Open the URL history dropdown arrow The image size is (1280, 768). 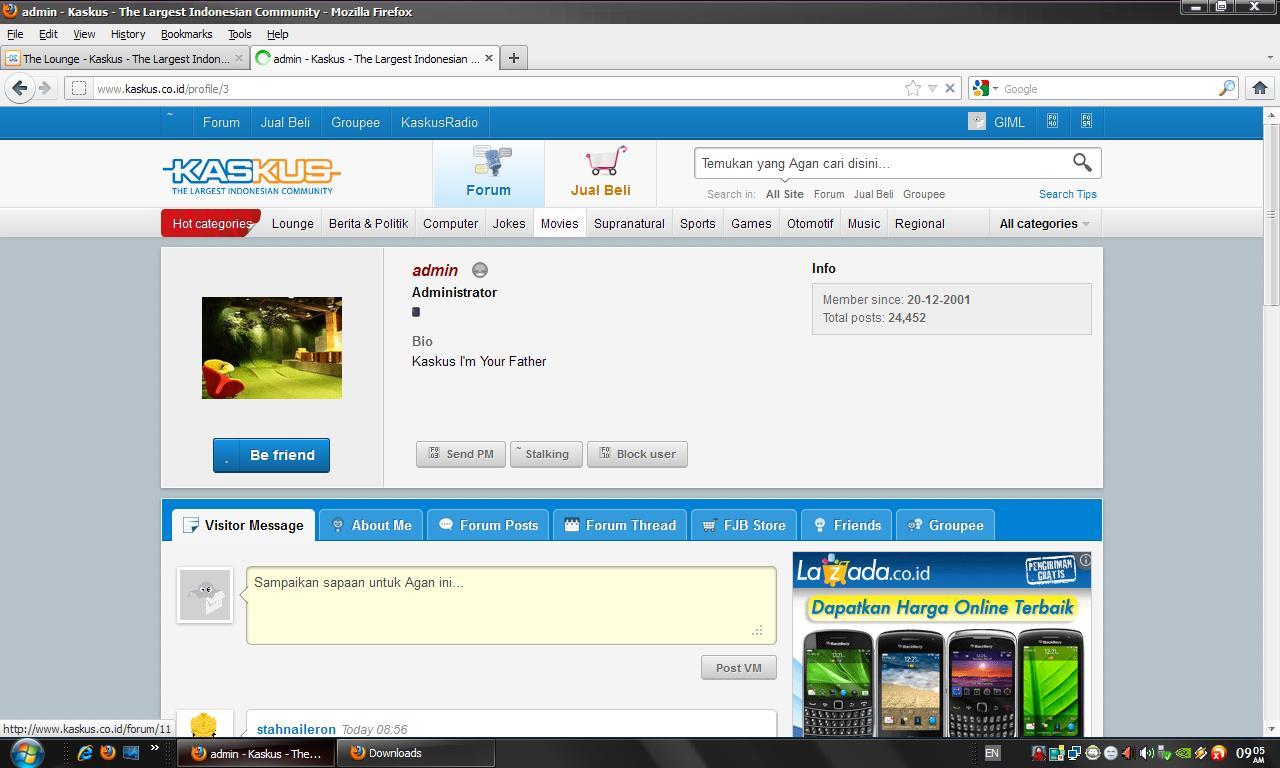[x=932, y=88]
